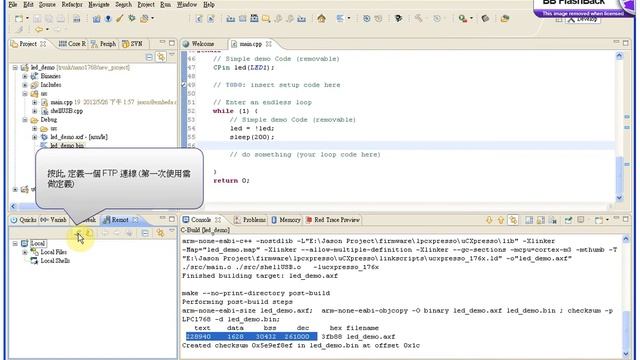Open the New file dropdown arrow
The height and width of the screenshot is (360, 640).
(x=27, y=18)
